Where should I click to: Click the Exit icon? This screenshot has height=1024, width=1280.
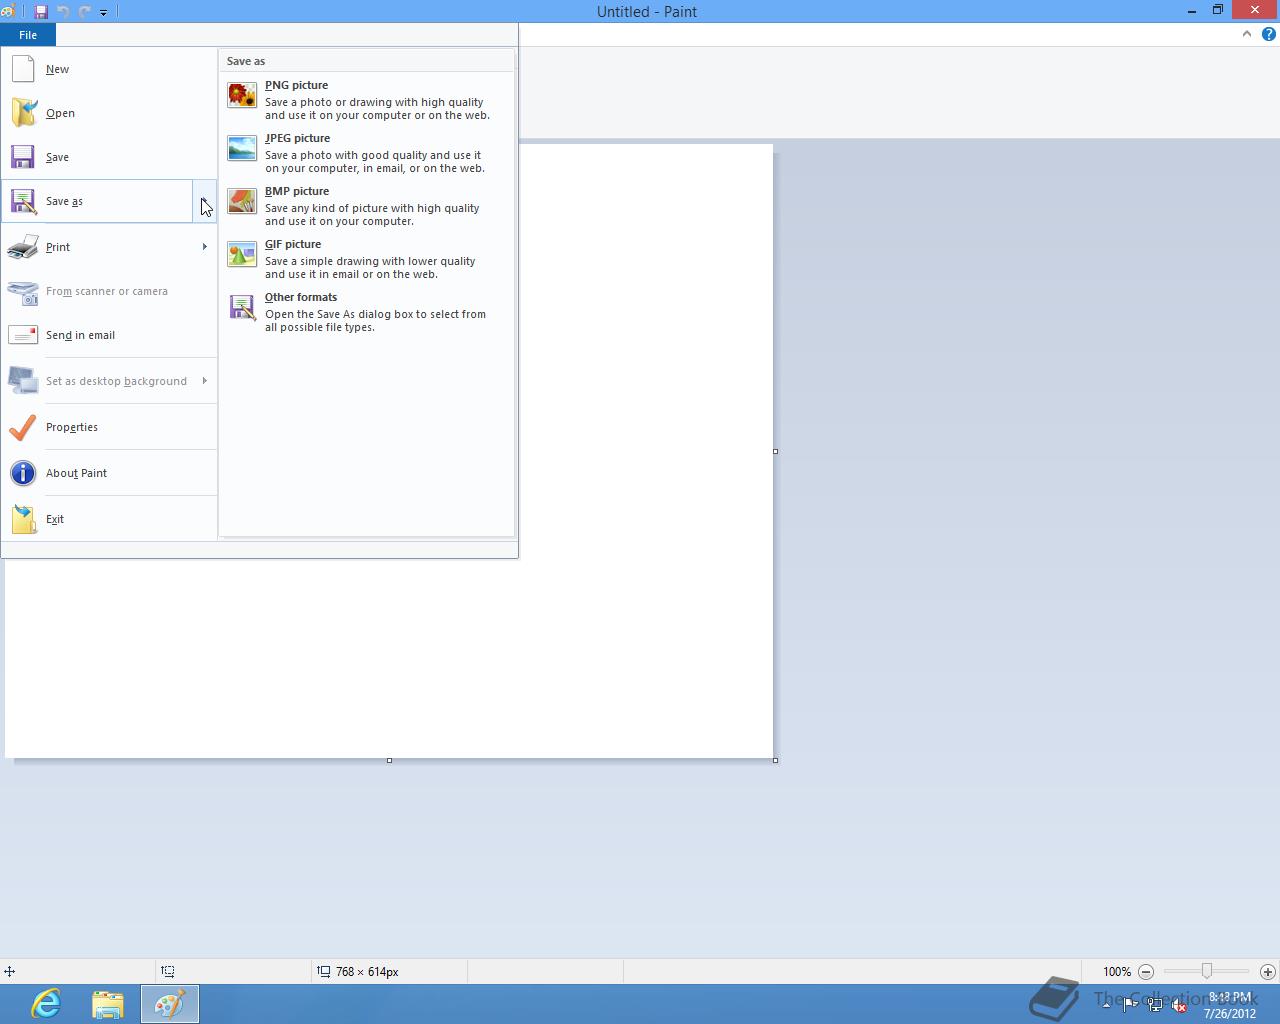(23, 519)
